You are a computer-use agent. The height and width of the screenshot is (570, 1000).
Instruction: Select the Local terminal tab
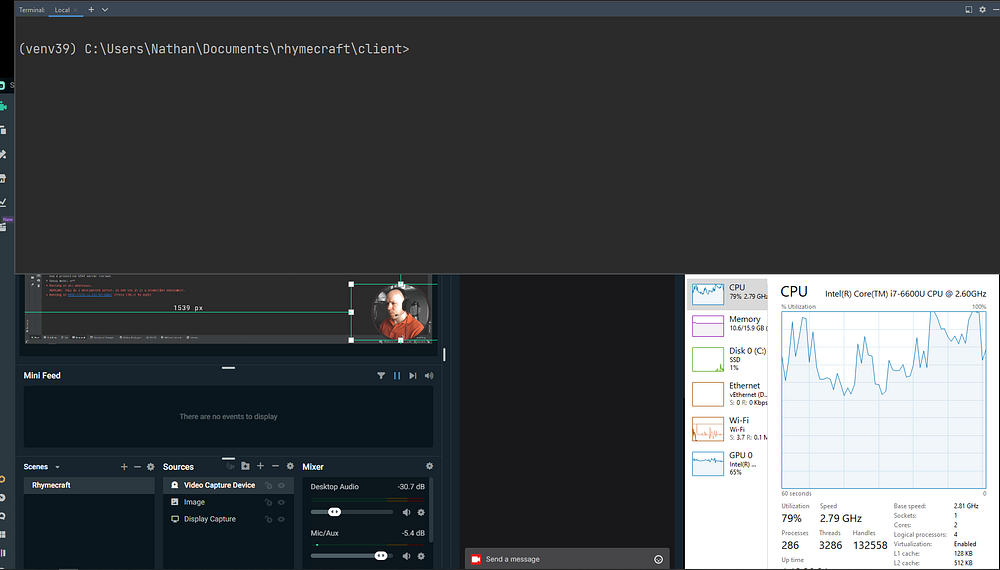pyautogui.click(x=62, y=10)
